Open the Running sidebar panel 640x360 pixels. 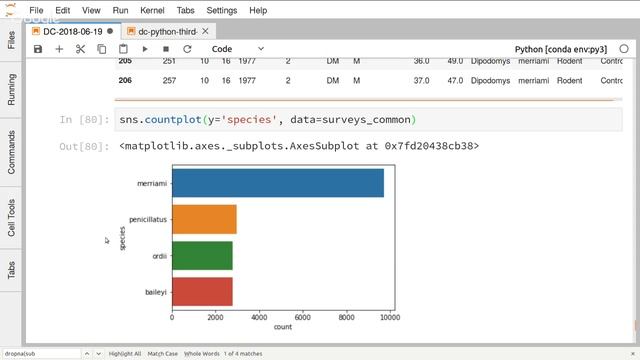pyautogui.click(x=11, y=90)
